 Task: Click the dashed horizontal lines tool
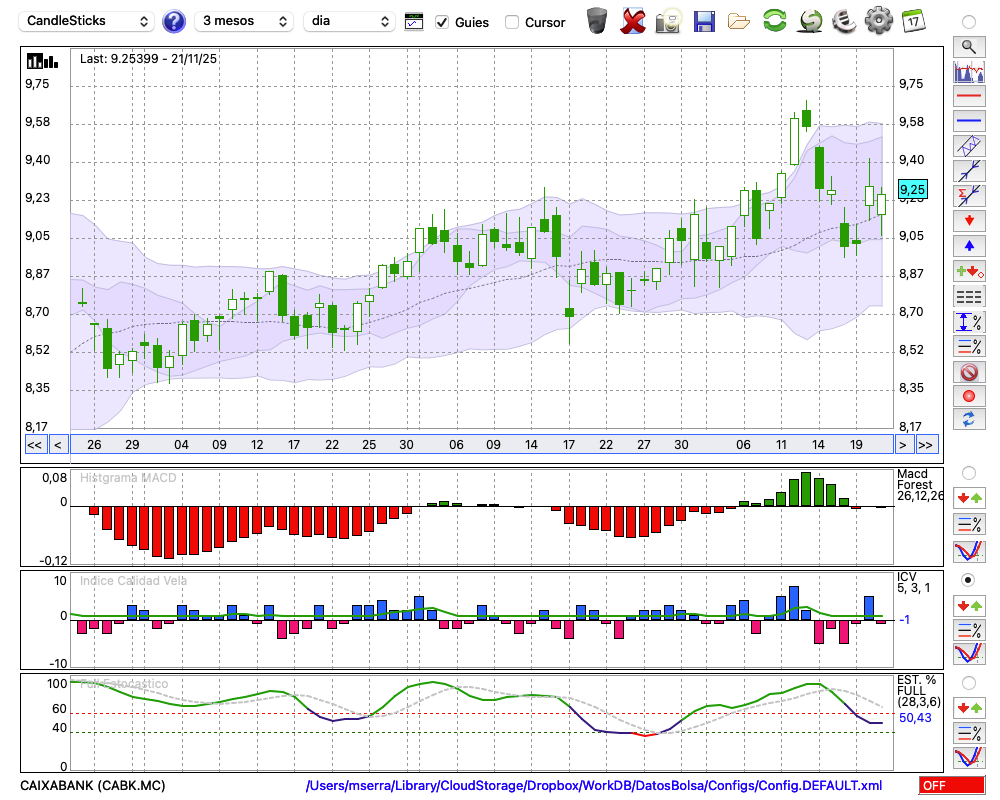point(969,296)
